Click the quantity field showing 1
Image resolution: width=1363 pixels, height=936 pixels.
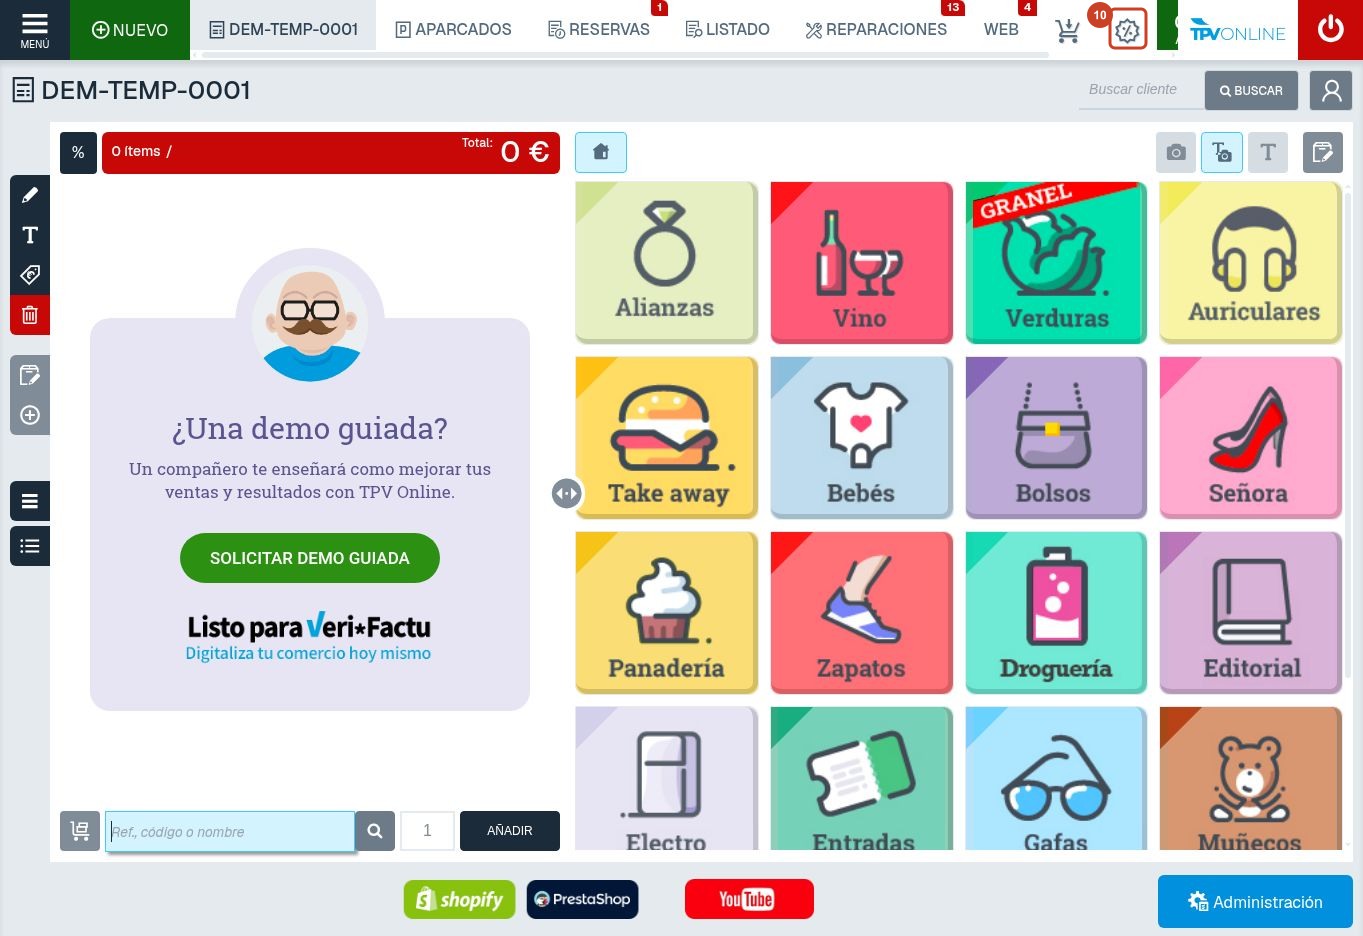click(x=427, y=831)
